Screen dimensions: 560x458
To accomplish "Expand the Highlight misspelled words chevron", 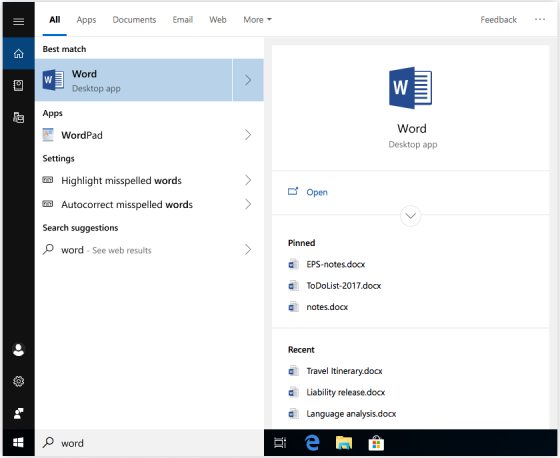I will point(248,180).
